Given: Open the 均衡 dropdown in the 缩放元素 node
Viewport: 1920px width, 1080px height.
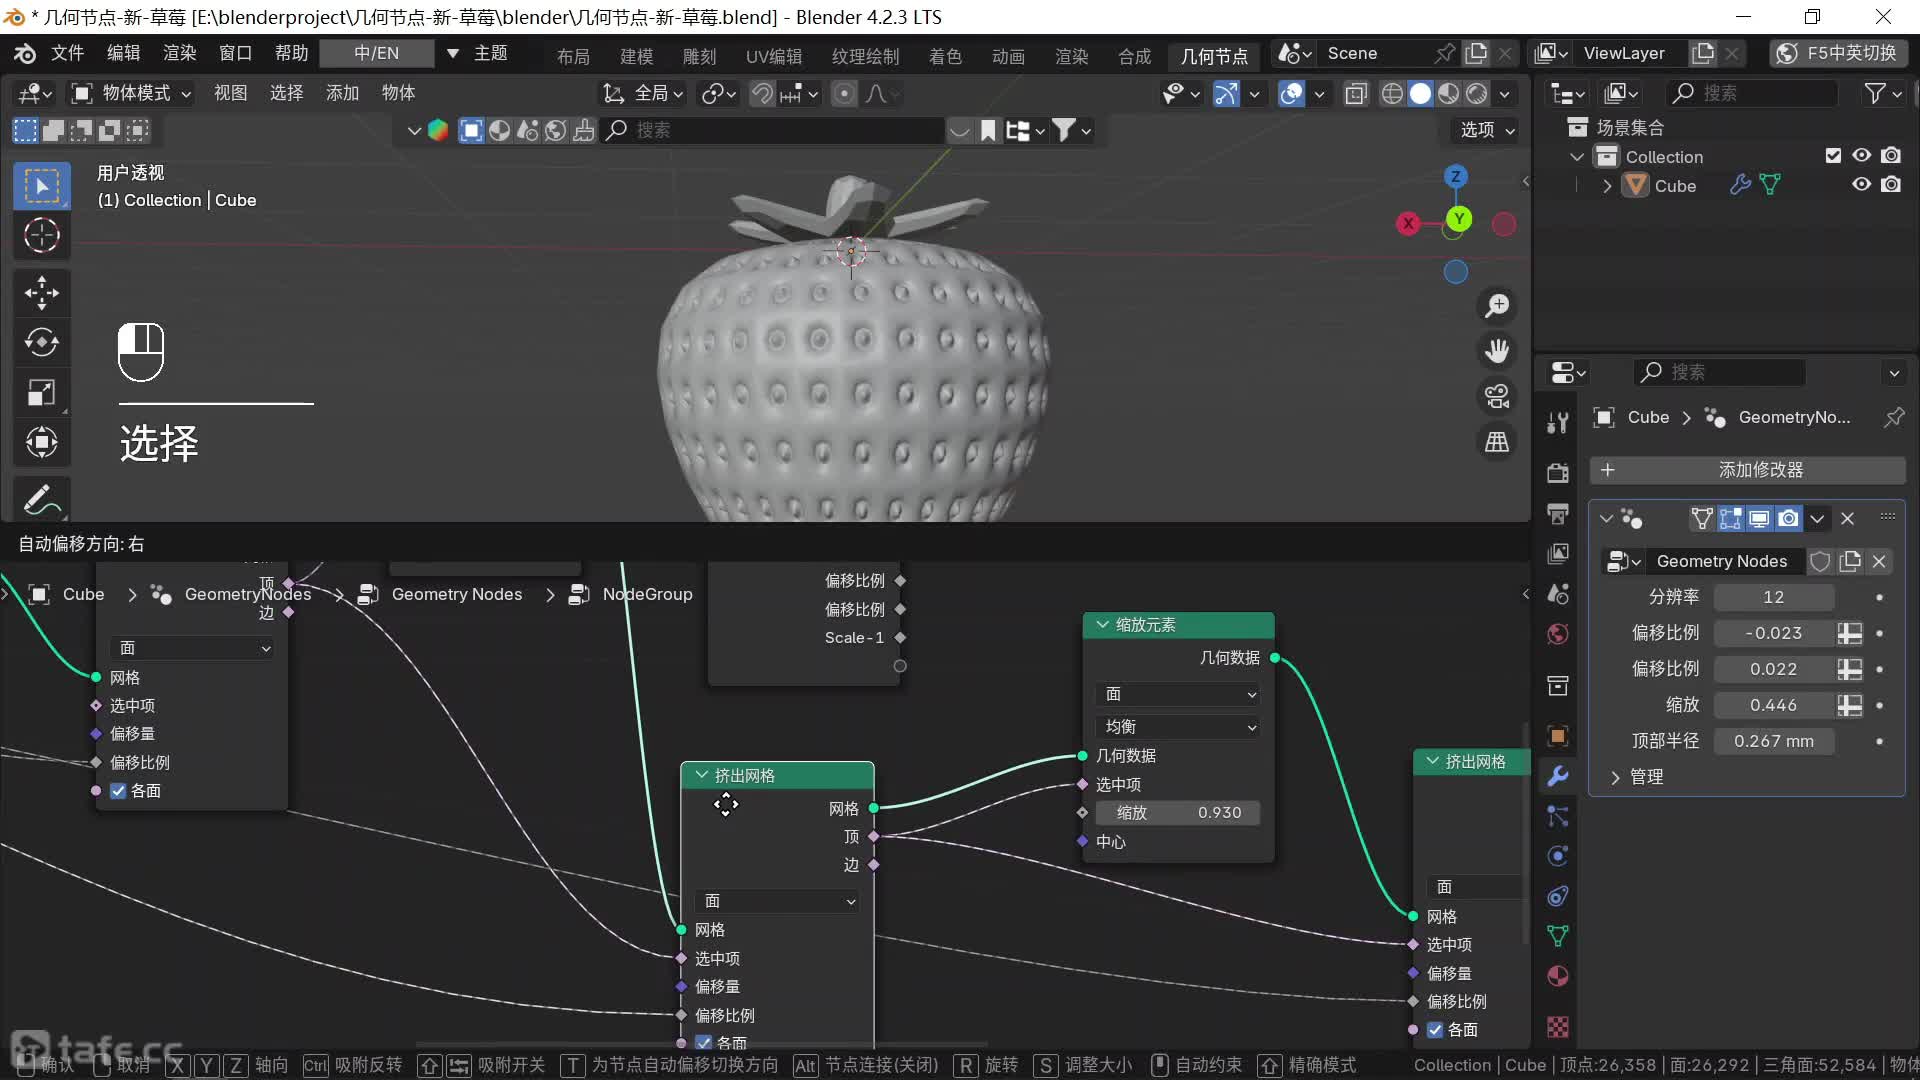Looking at the screenshot, I should (x=1178, y=727).
